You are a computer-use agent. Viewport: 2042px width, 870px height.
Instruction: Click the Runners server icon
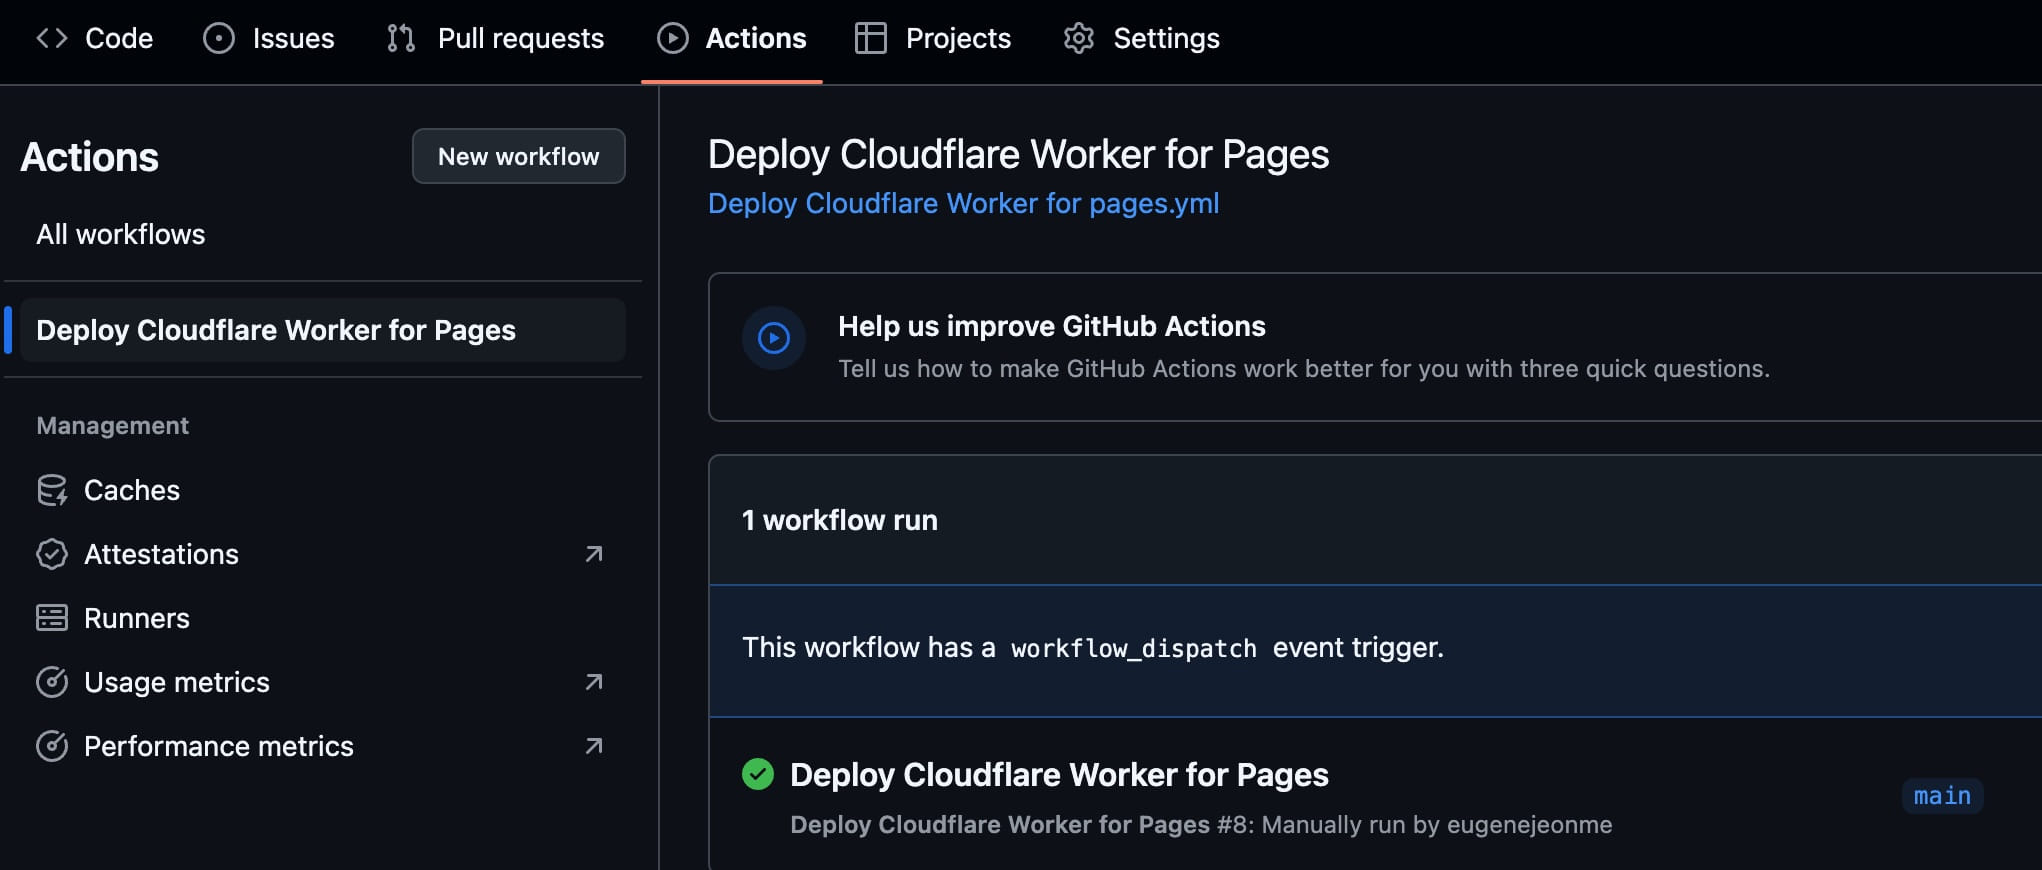pos(52,618)
